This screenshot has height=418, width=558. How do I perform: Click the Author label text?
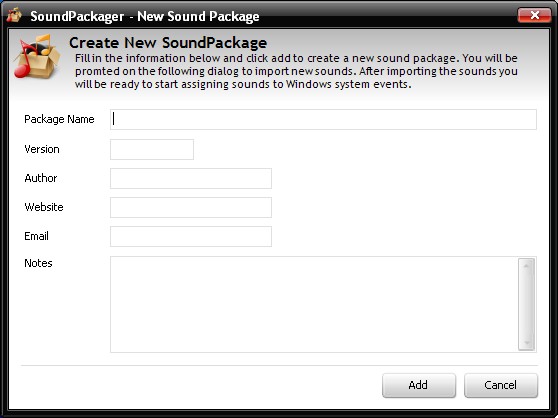41,178
